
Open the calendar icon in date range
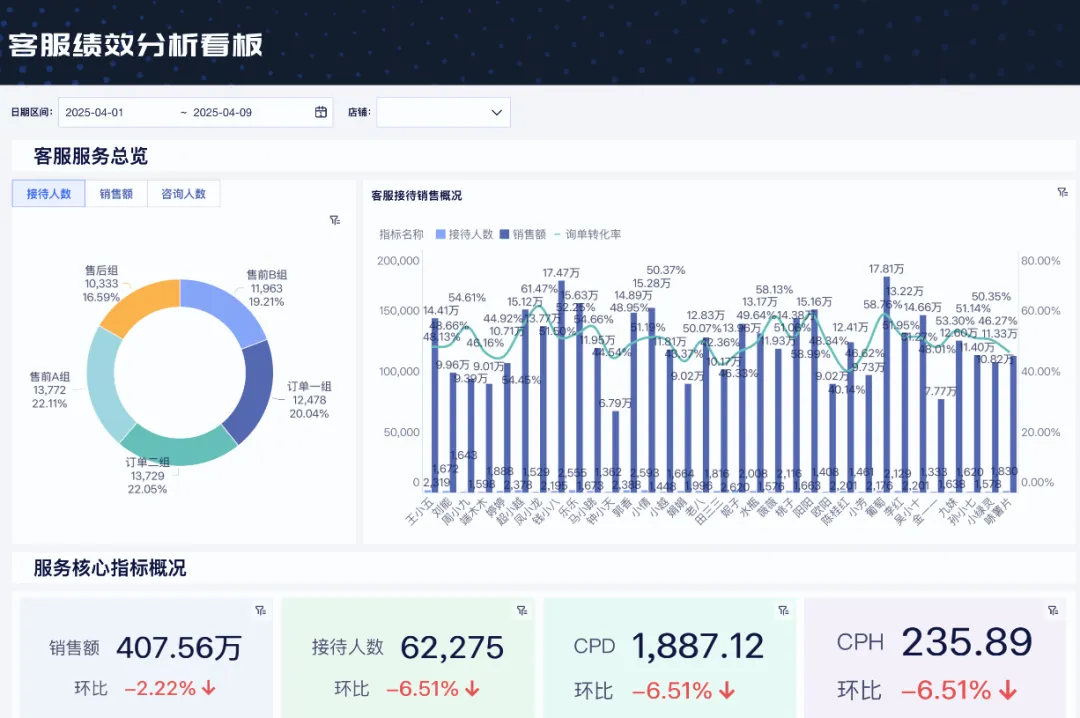pos(321,112)
